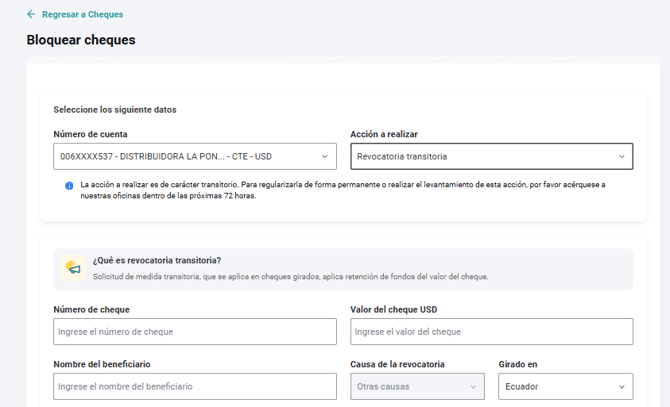
Task: Click the 'Bloquear cheques' page heading
Action: point(81,41)
